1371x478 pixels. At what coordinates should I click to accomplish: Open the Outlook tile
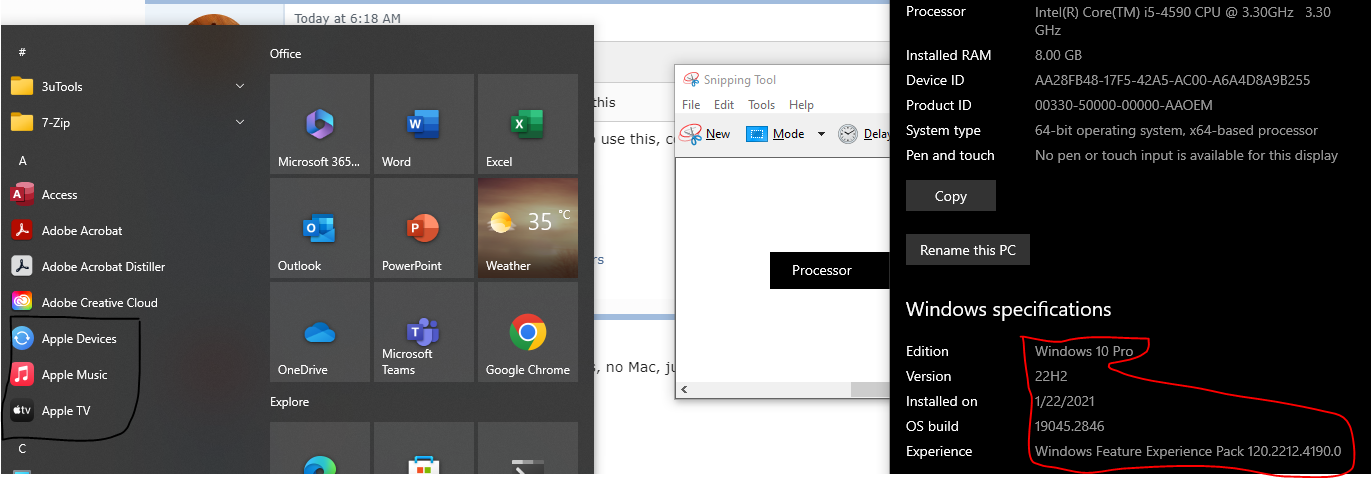click(320, 228)
